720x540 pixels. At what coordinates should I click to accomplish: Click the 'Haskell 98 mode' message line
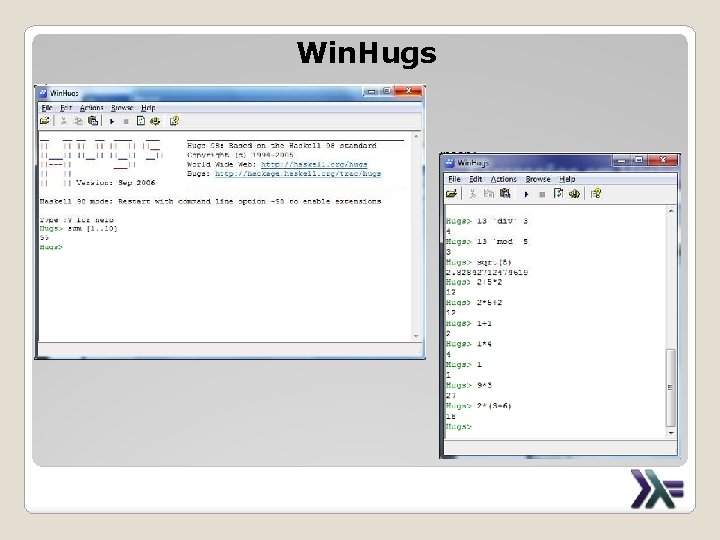(x=210, y=201)
